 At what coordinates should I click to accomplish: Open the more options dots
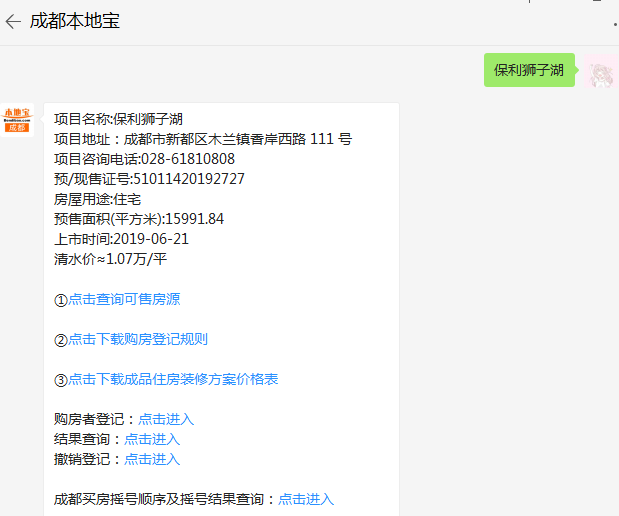tap(615, 24)
